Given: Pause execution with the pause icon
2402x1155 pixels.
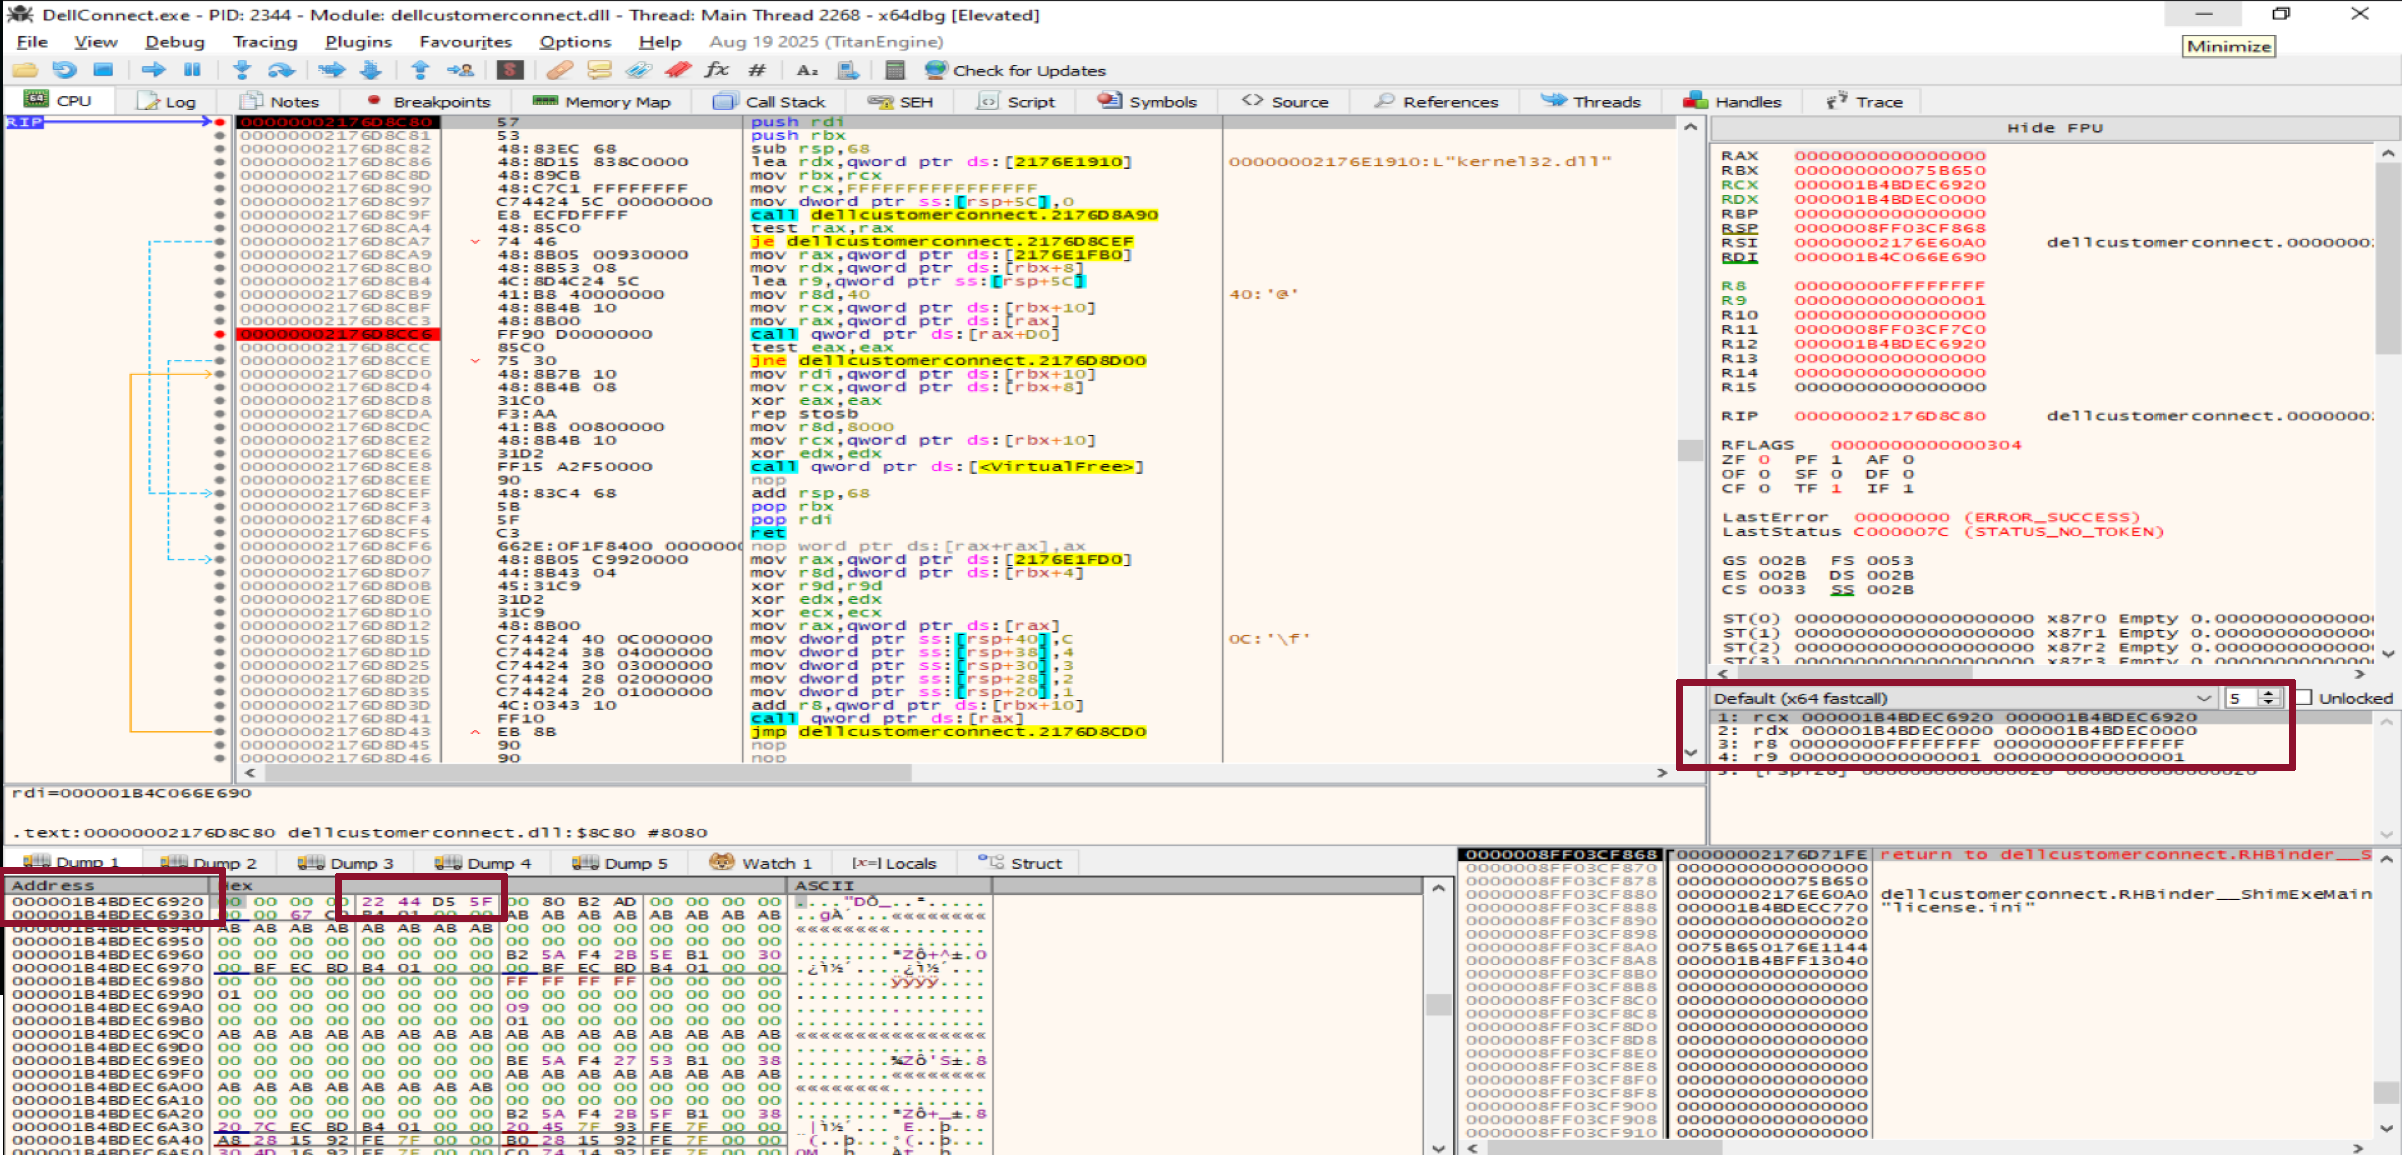Looking at the screenshot, I should point(192,70).
